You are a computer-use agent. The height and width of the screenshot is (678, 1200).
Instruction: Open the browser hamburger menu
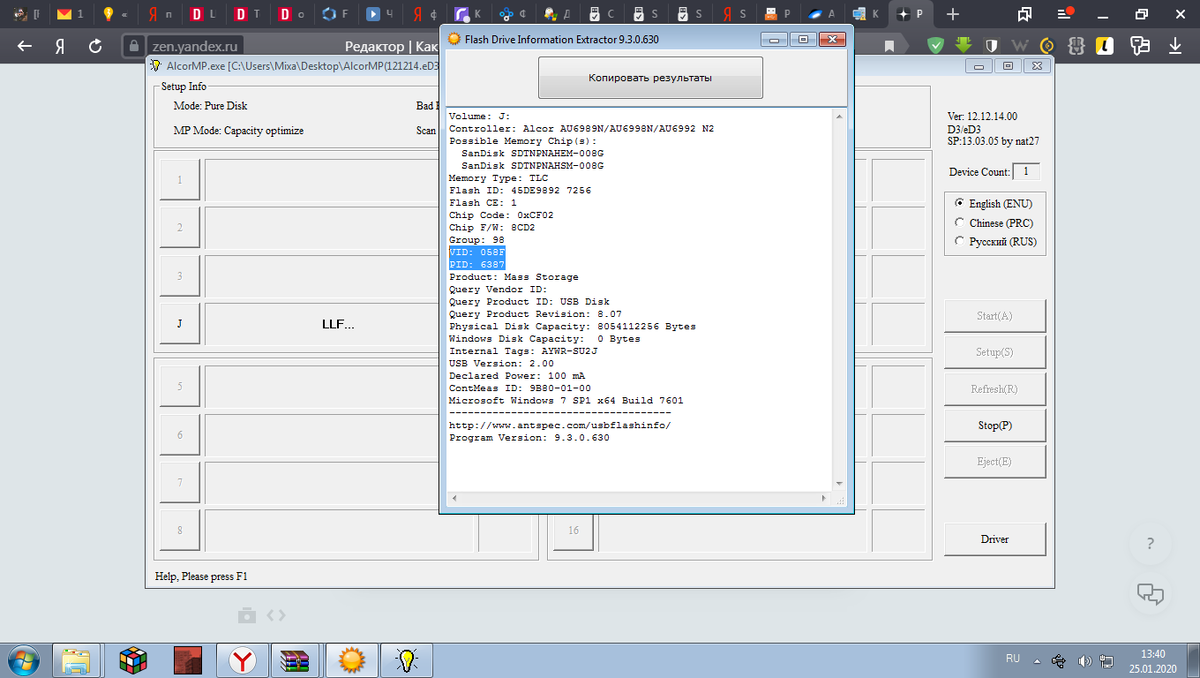[x=1064, y=15]
